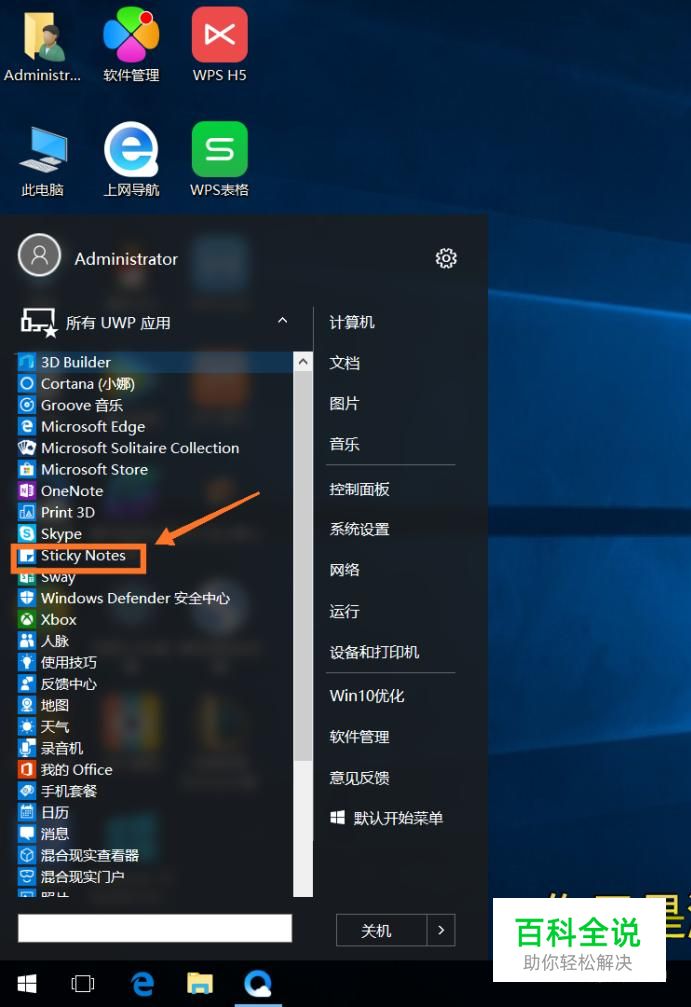
Task: Launch 录音机 app
Action: (154, 748)
